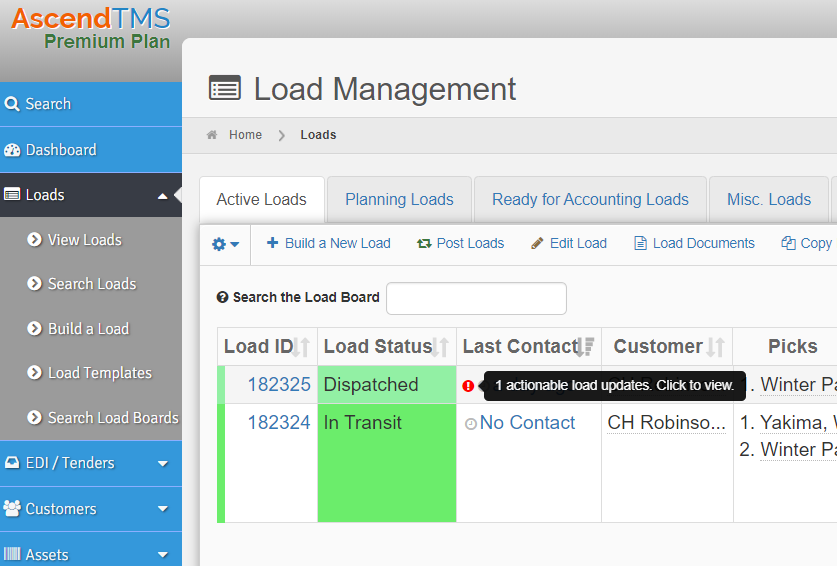Click the Edit Load pencil icon

(x=537, y=243)
